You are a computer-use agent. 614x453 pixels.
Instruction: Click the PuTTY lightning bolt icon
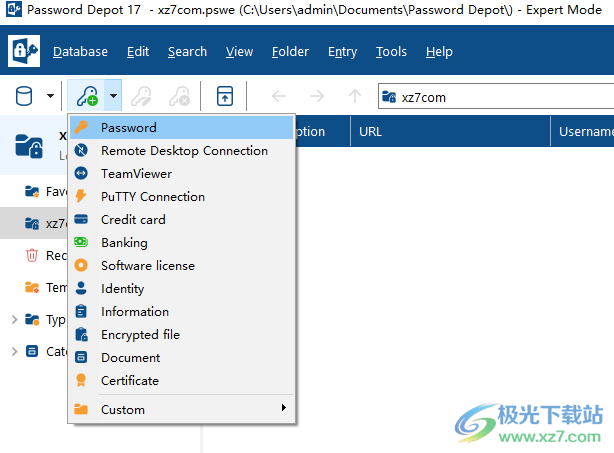[x=81, y=196]
